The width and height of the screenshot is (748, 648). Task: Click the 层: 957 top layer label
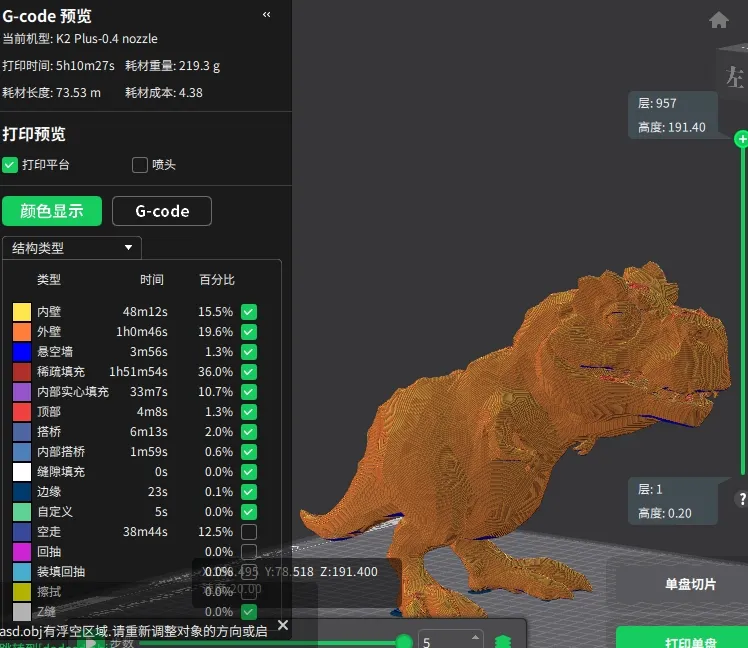tap(657, 103)
